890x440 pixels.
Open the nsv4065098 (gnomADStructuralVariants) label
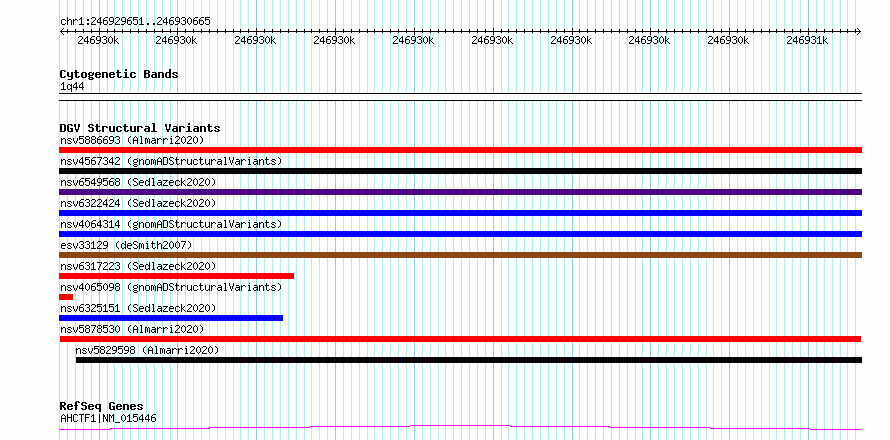[x=171, y=287]
